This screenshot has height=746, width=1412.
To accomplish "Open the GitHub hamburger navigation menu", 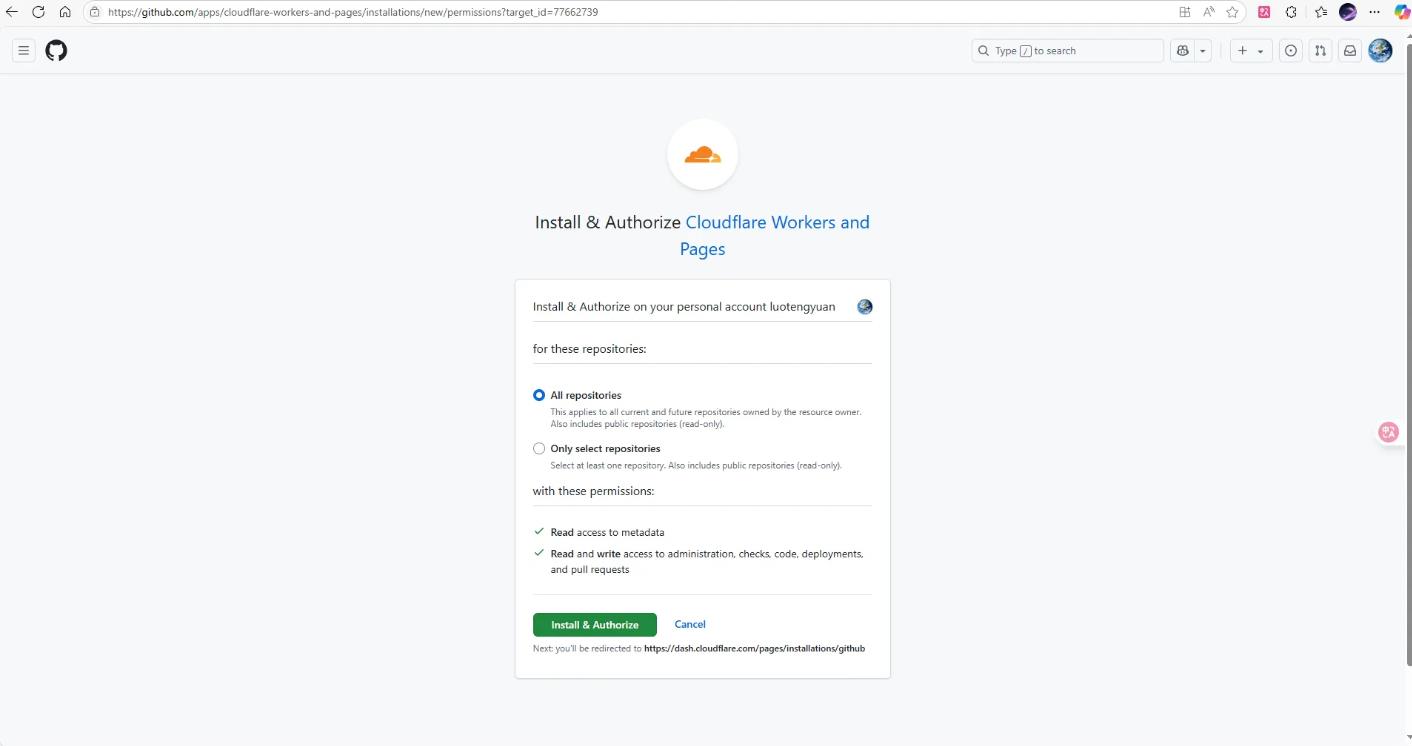I will click(x=24, y=50).
